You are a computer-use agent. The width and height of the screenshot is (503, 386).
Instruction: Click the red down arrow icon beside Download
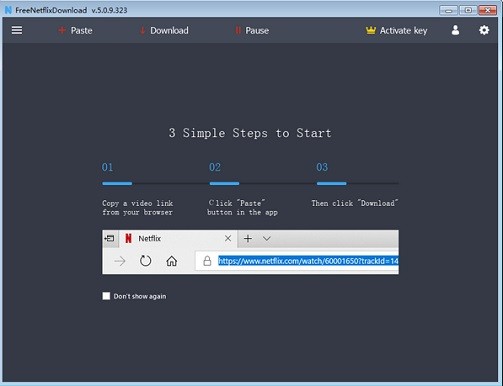[143, 30]
